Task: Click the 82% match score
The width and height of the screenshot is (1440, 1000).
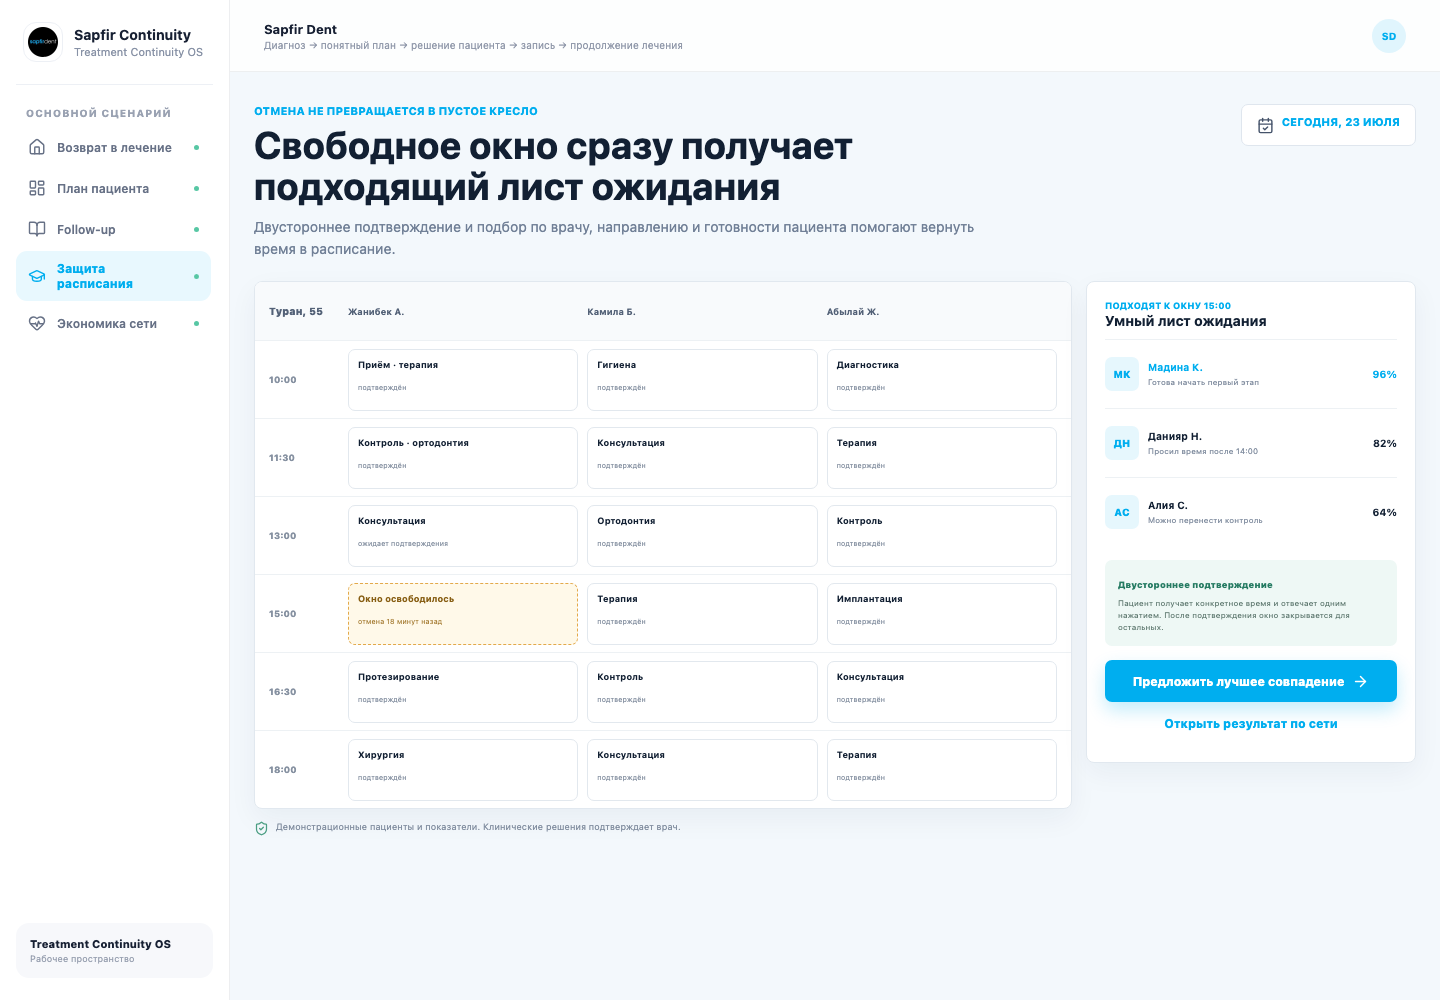Action: (1384, 443)
